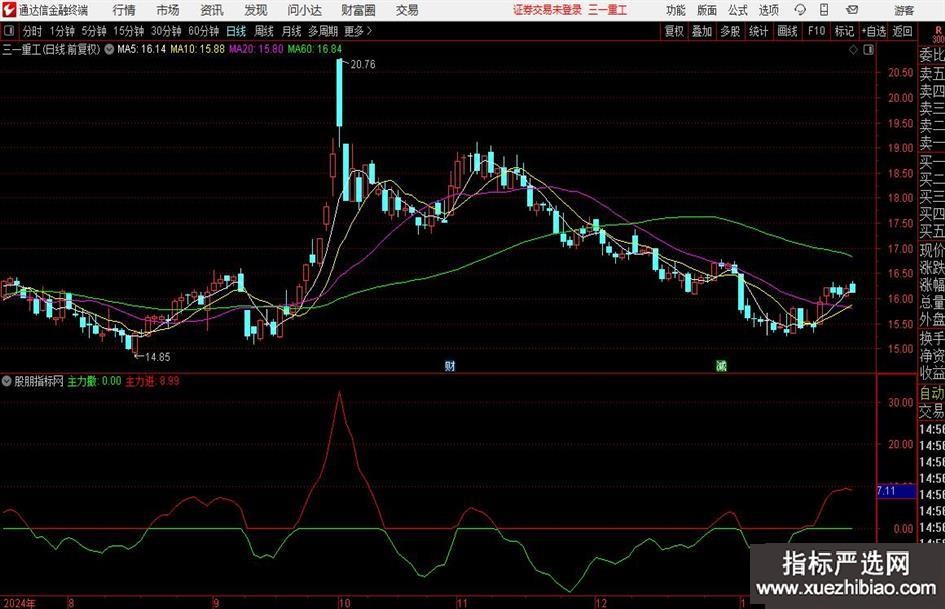Switch to 60分钟 period
The width and height of the screenshot is (945, 609).
click(x=203, y=31)
